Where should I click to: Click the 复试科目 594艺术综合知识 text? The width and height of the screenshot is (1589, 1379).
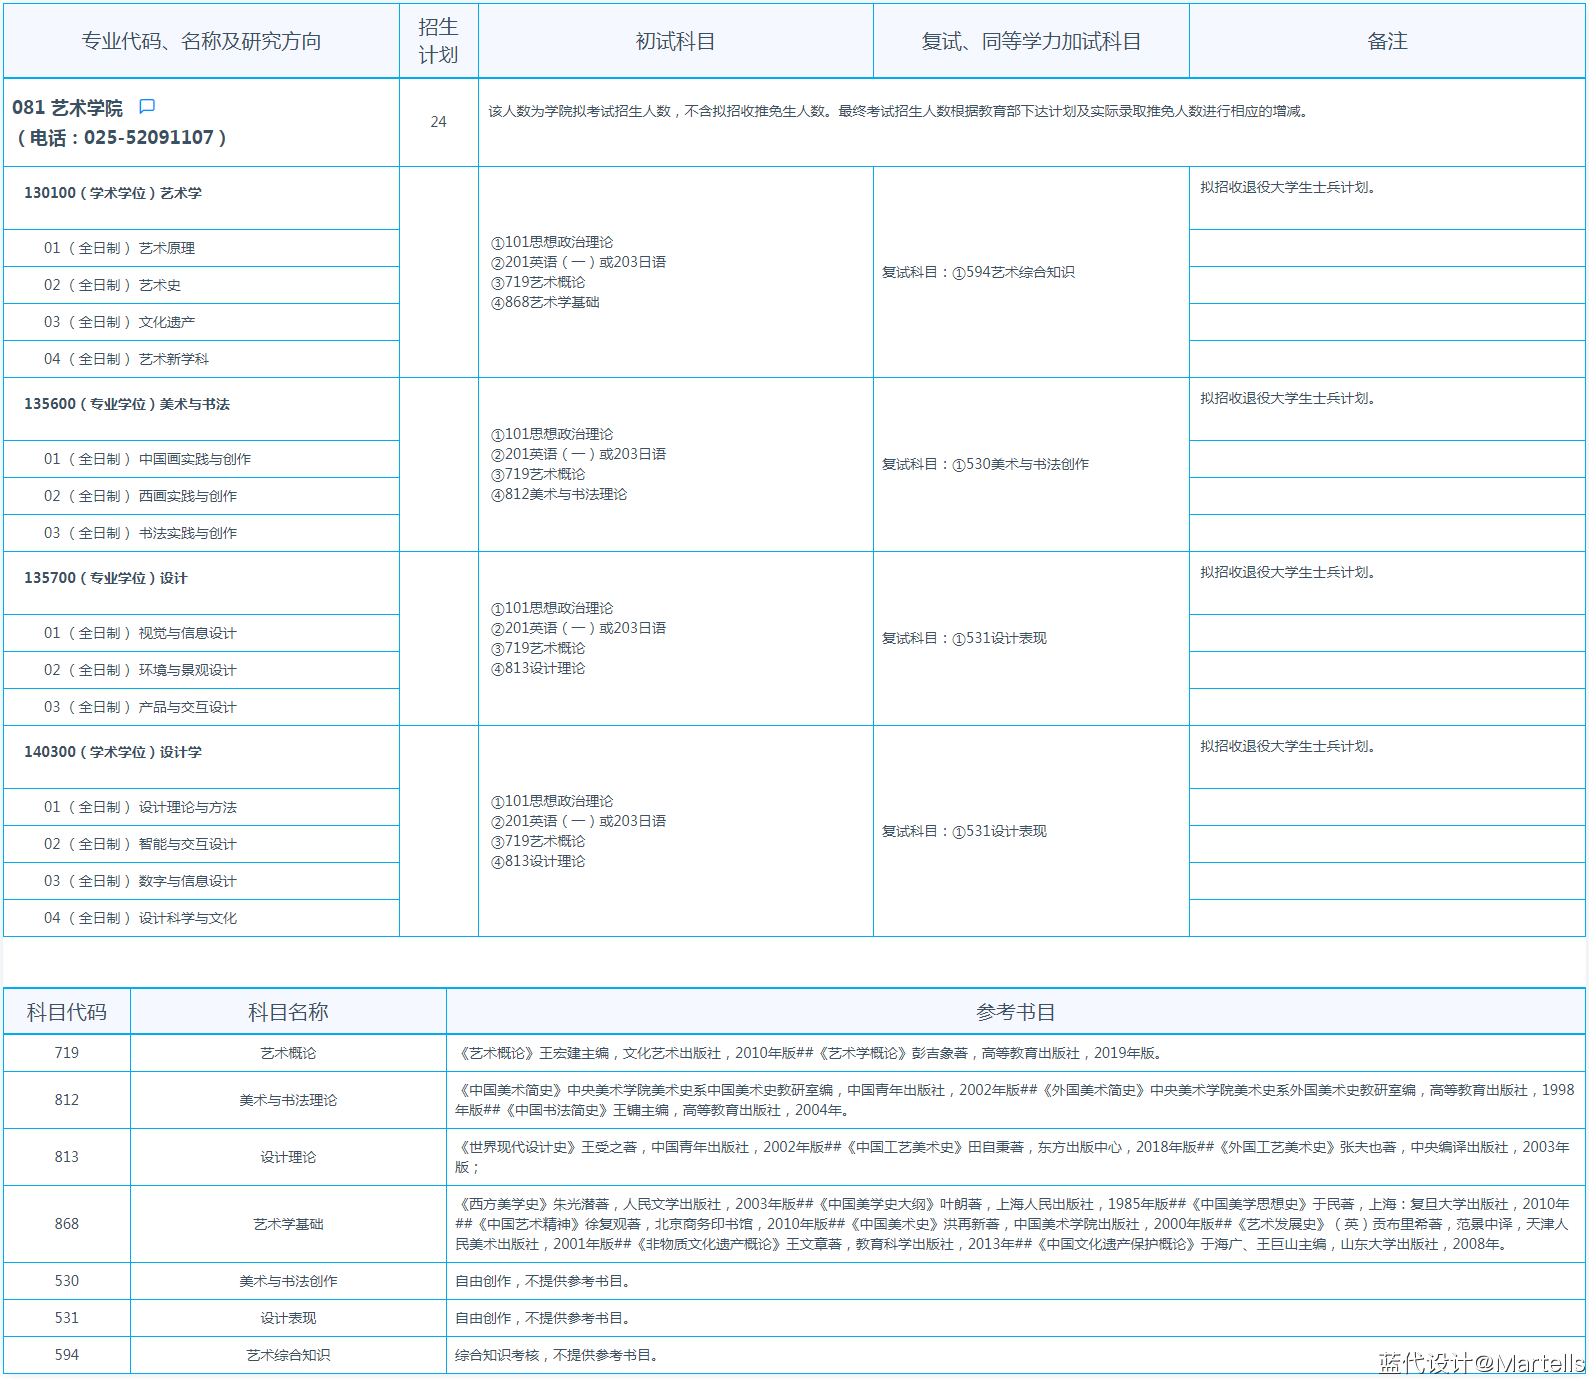[x=978, y=272]
